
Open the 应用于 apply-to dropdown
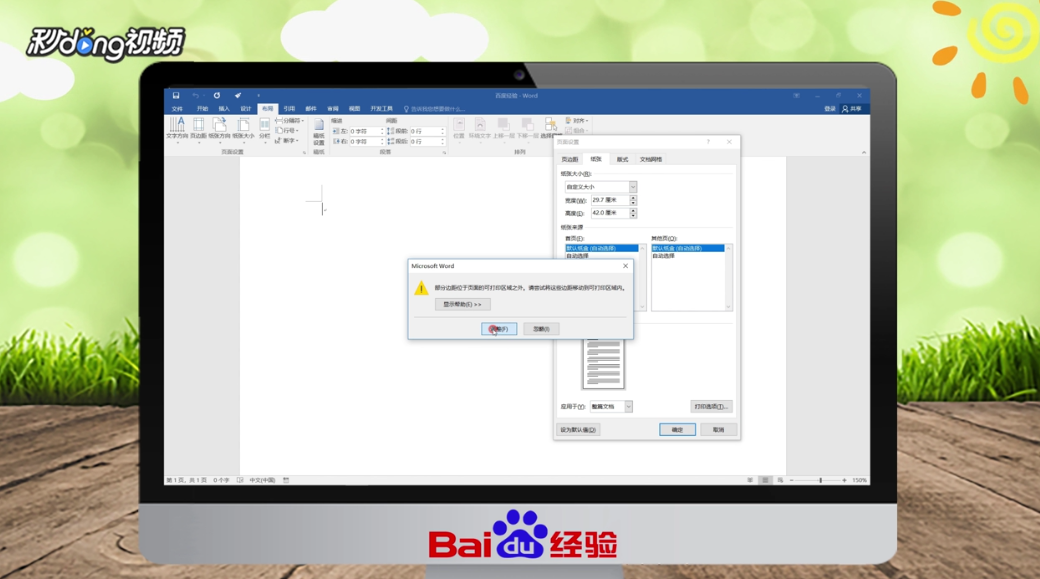click(610, 407)
